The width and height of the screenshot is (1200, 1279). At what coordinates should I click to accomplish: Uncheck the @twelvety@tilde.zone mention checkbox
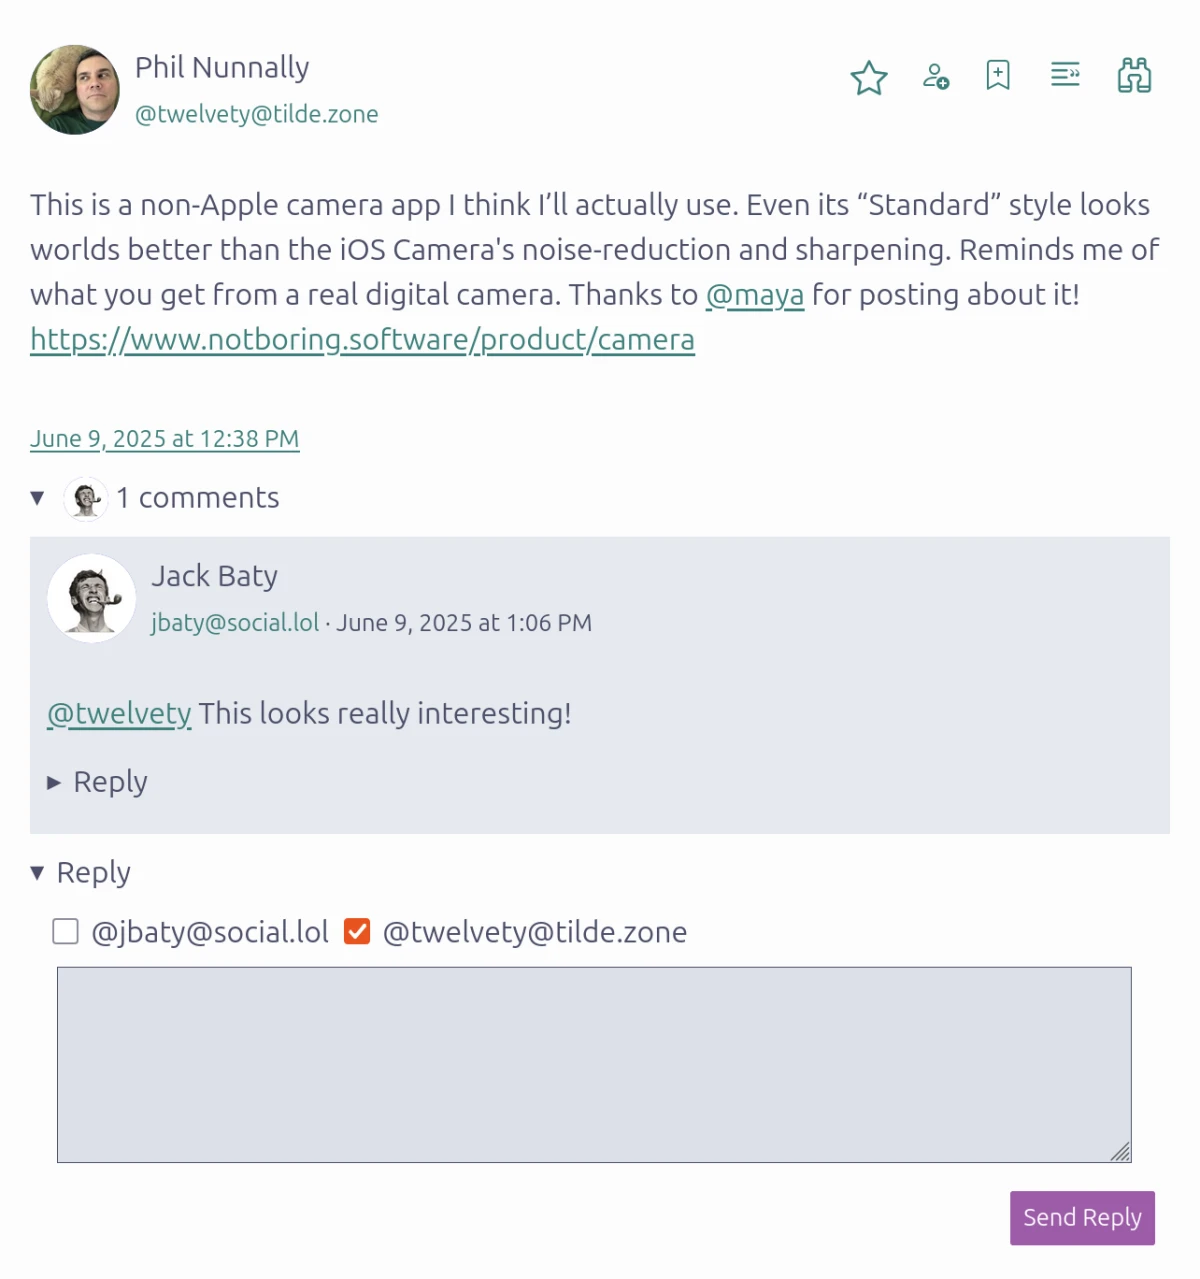(x=357, y=932)
